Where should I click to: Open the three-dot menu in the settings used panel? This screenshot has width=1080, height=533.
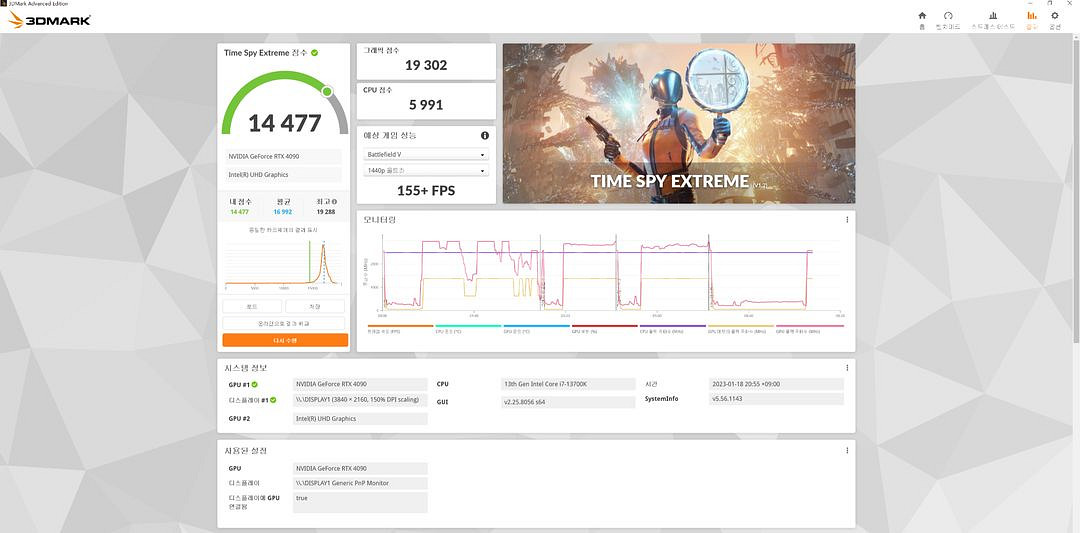(x=847, y=451)
